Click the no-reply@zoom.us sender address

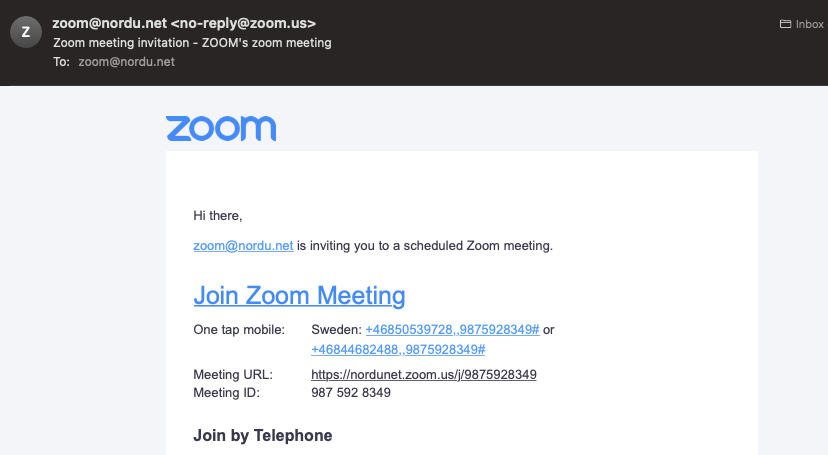pyautogui.click(x=243, y=23)
